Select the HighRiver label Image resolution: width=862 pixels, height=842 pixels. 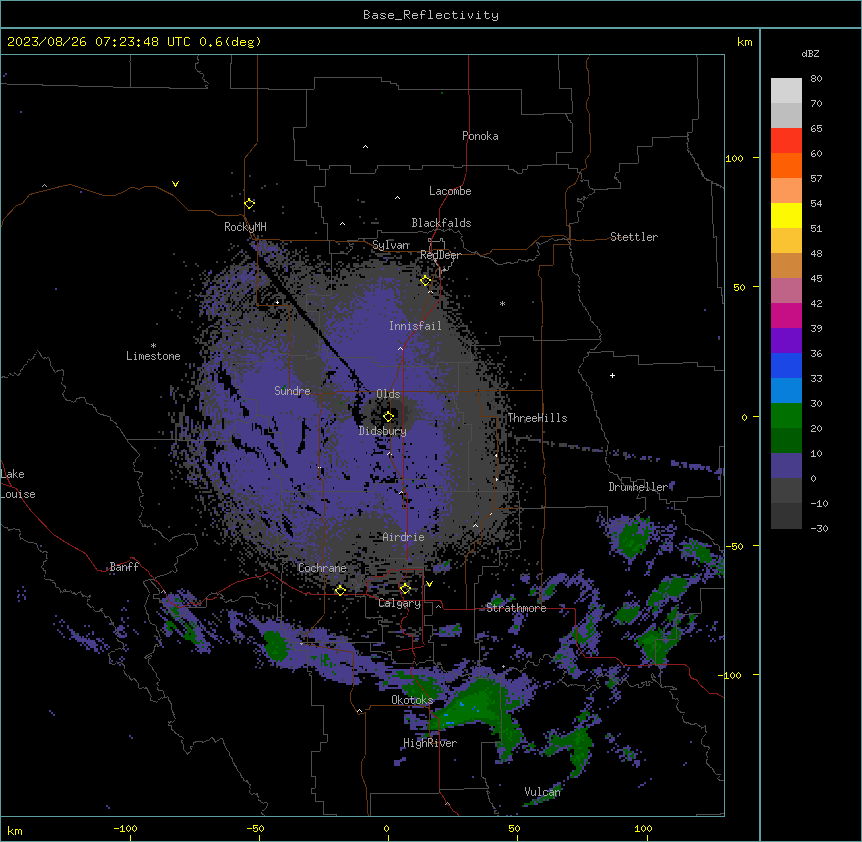pyautogui.click(x=430, y=743)
